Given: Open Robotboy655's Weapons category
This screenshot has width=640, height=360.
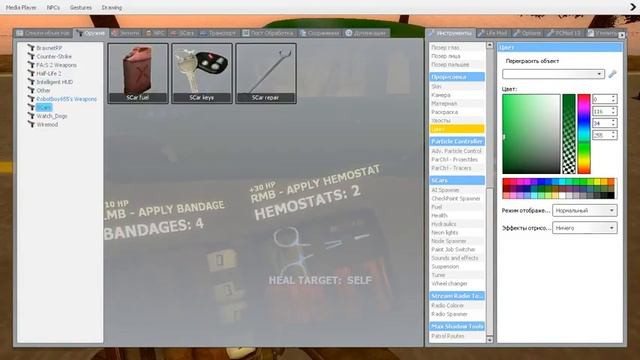Looking at the screenshot, I should pos(67,99).
